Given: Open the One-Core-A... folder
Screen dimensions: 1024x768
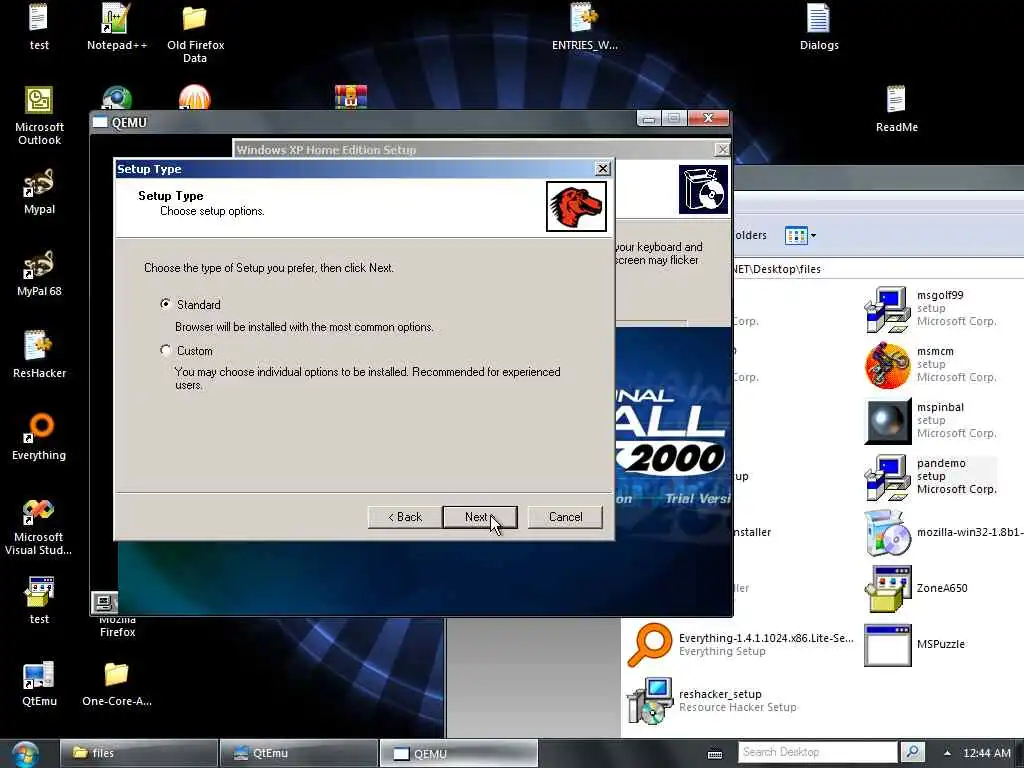Looking at the screenshot, I should [x=117, y=683].
